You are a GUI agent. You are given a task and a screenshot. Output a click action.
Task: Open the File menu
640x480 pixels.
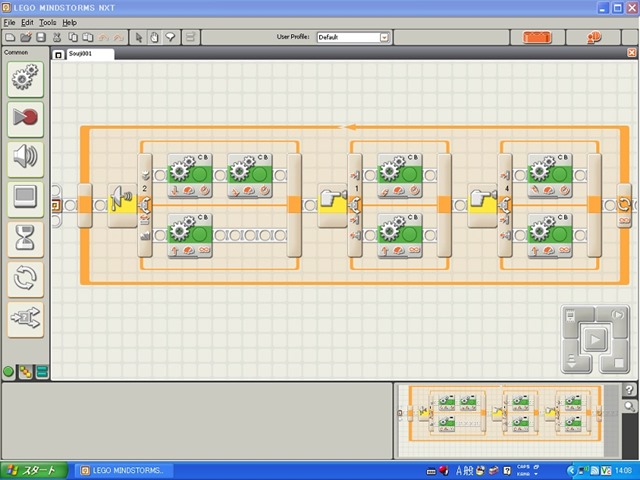[9, 22]
